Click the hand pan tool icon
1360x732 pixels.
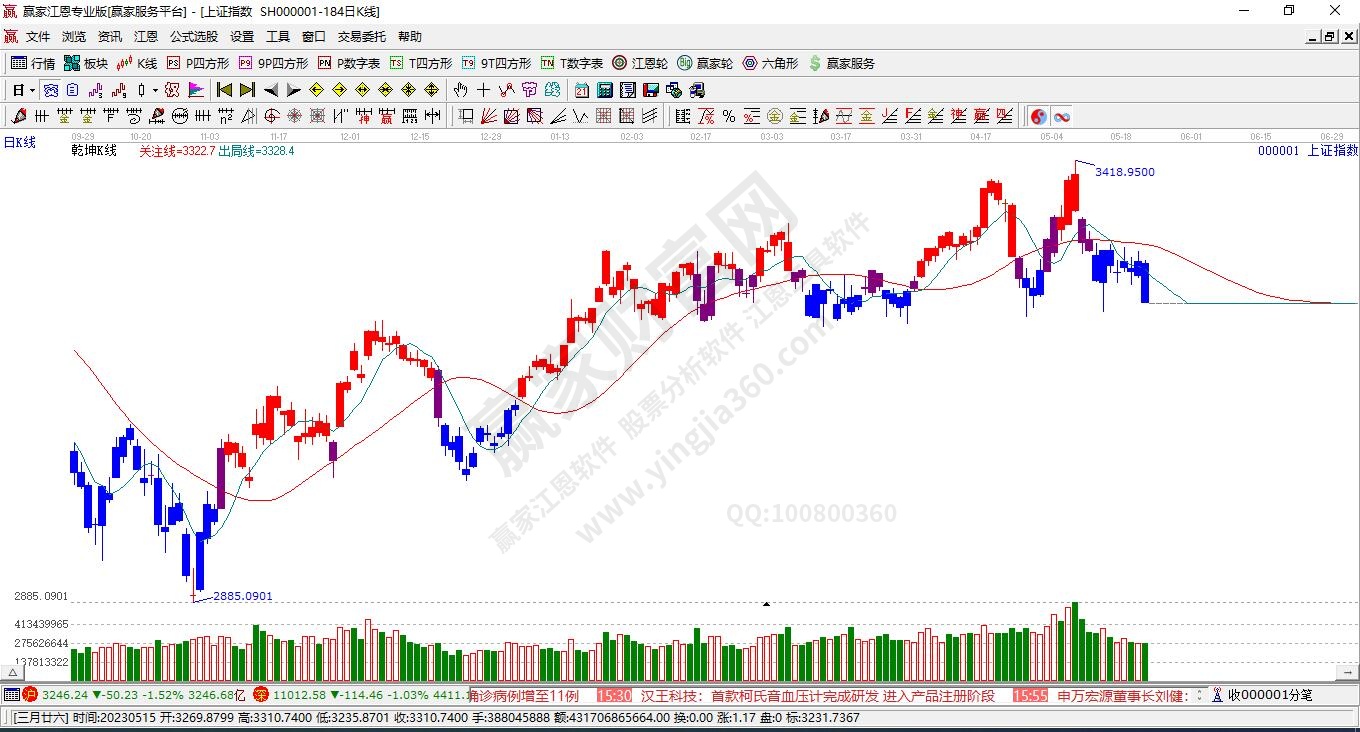pyautogui.click(x=461, y=90)
